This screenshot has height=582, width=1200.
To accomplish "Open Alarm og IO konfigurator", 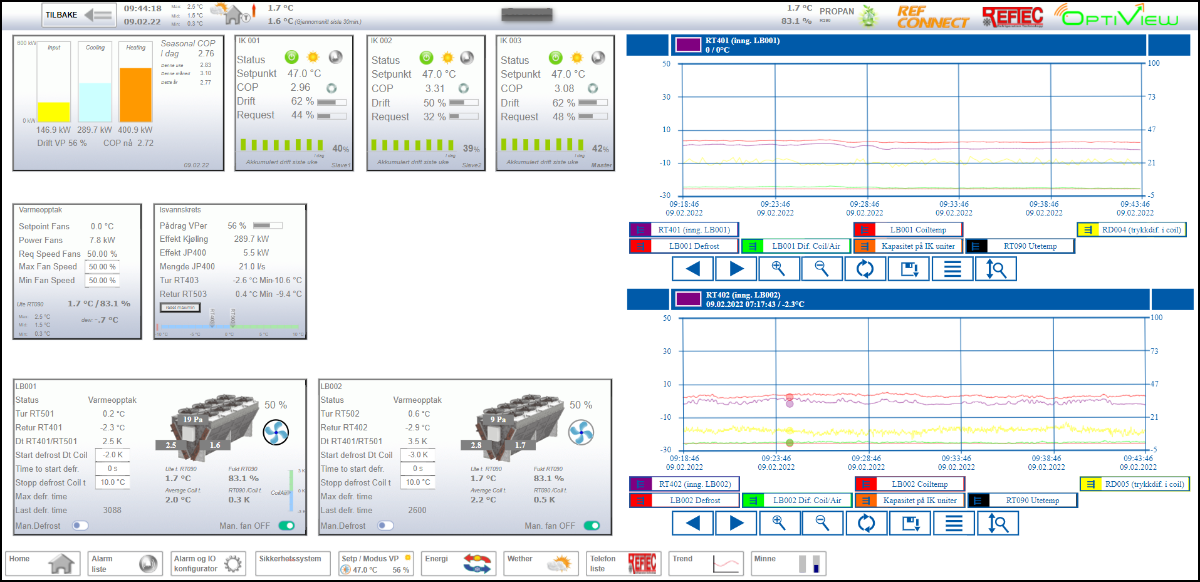I will [x=207, y=563].
